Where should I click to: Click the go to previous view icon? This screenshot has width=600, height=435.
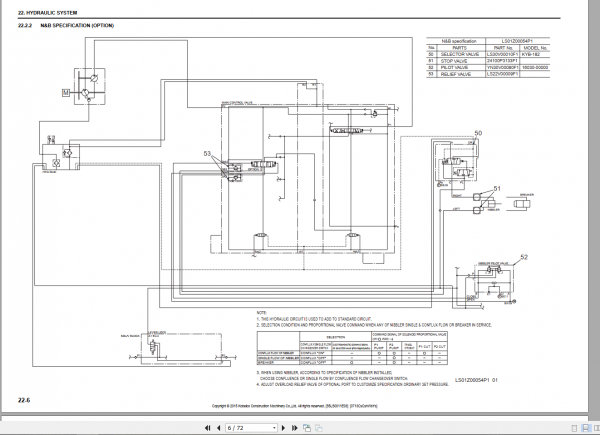click(x=307, y=428)
